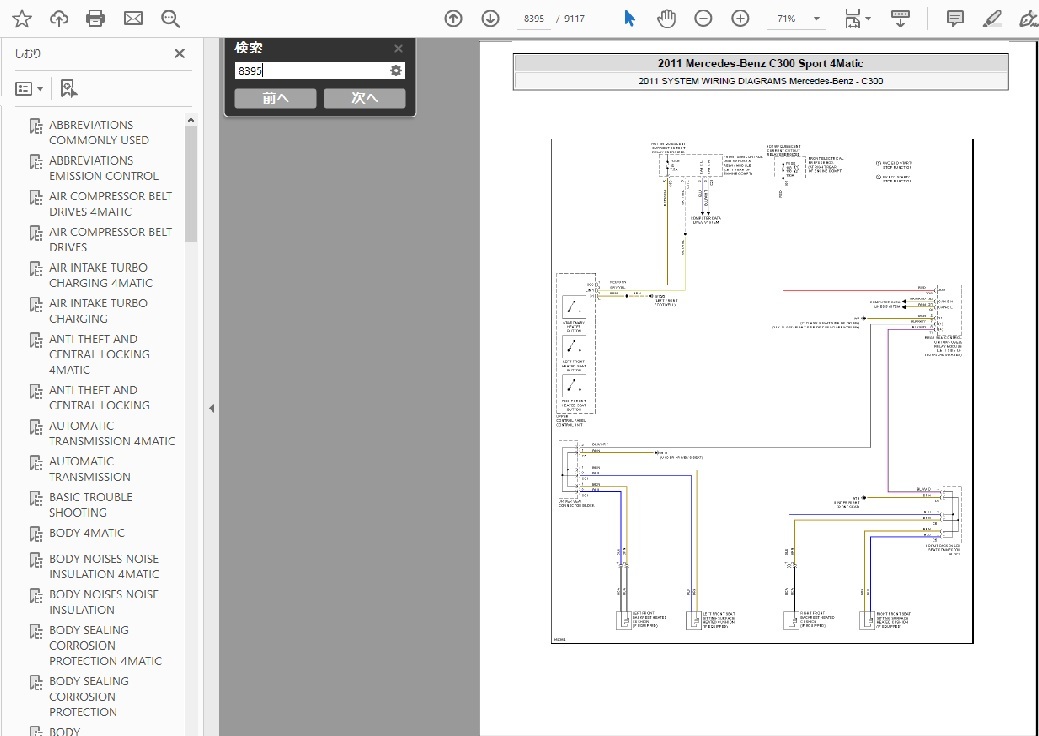1039x736 pixels.
Task: Zoom out with the minus icon
Action: (703, 19)
